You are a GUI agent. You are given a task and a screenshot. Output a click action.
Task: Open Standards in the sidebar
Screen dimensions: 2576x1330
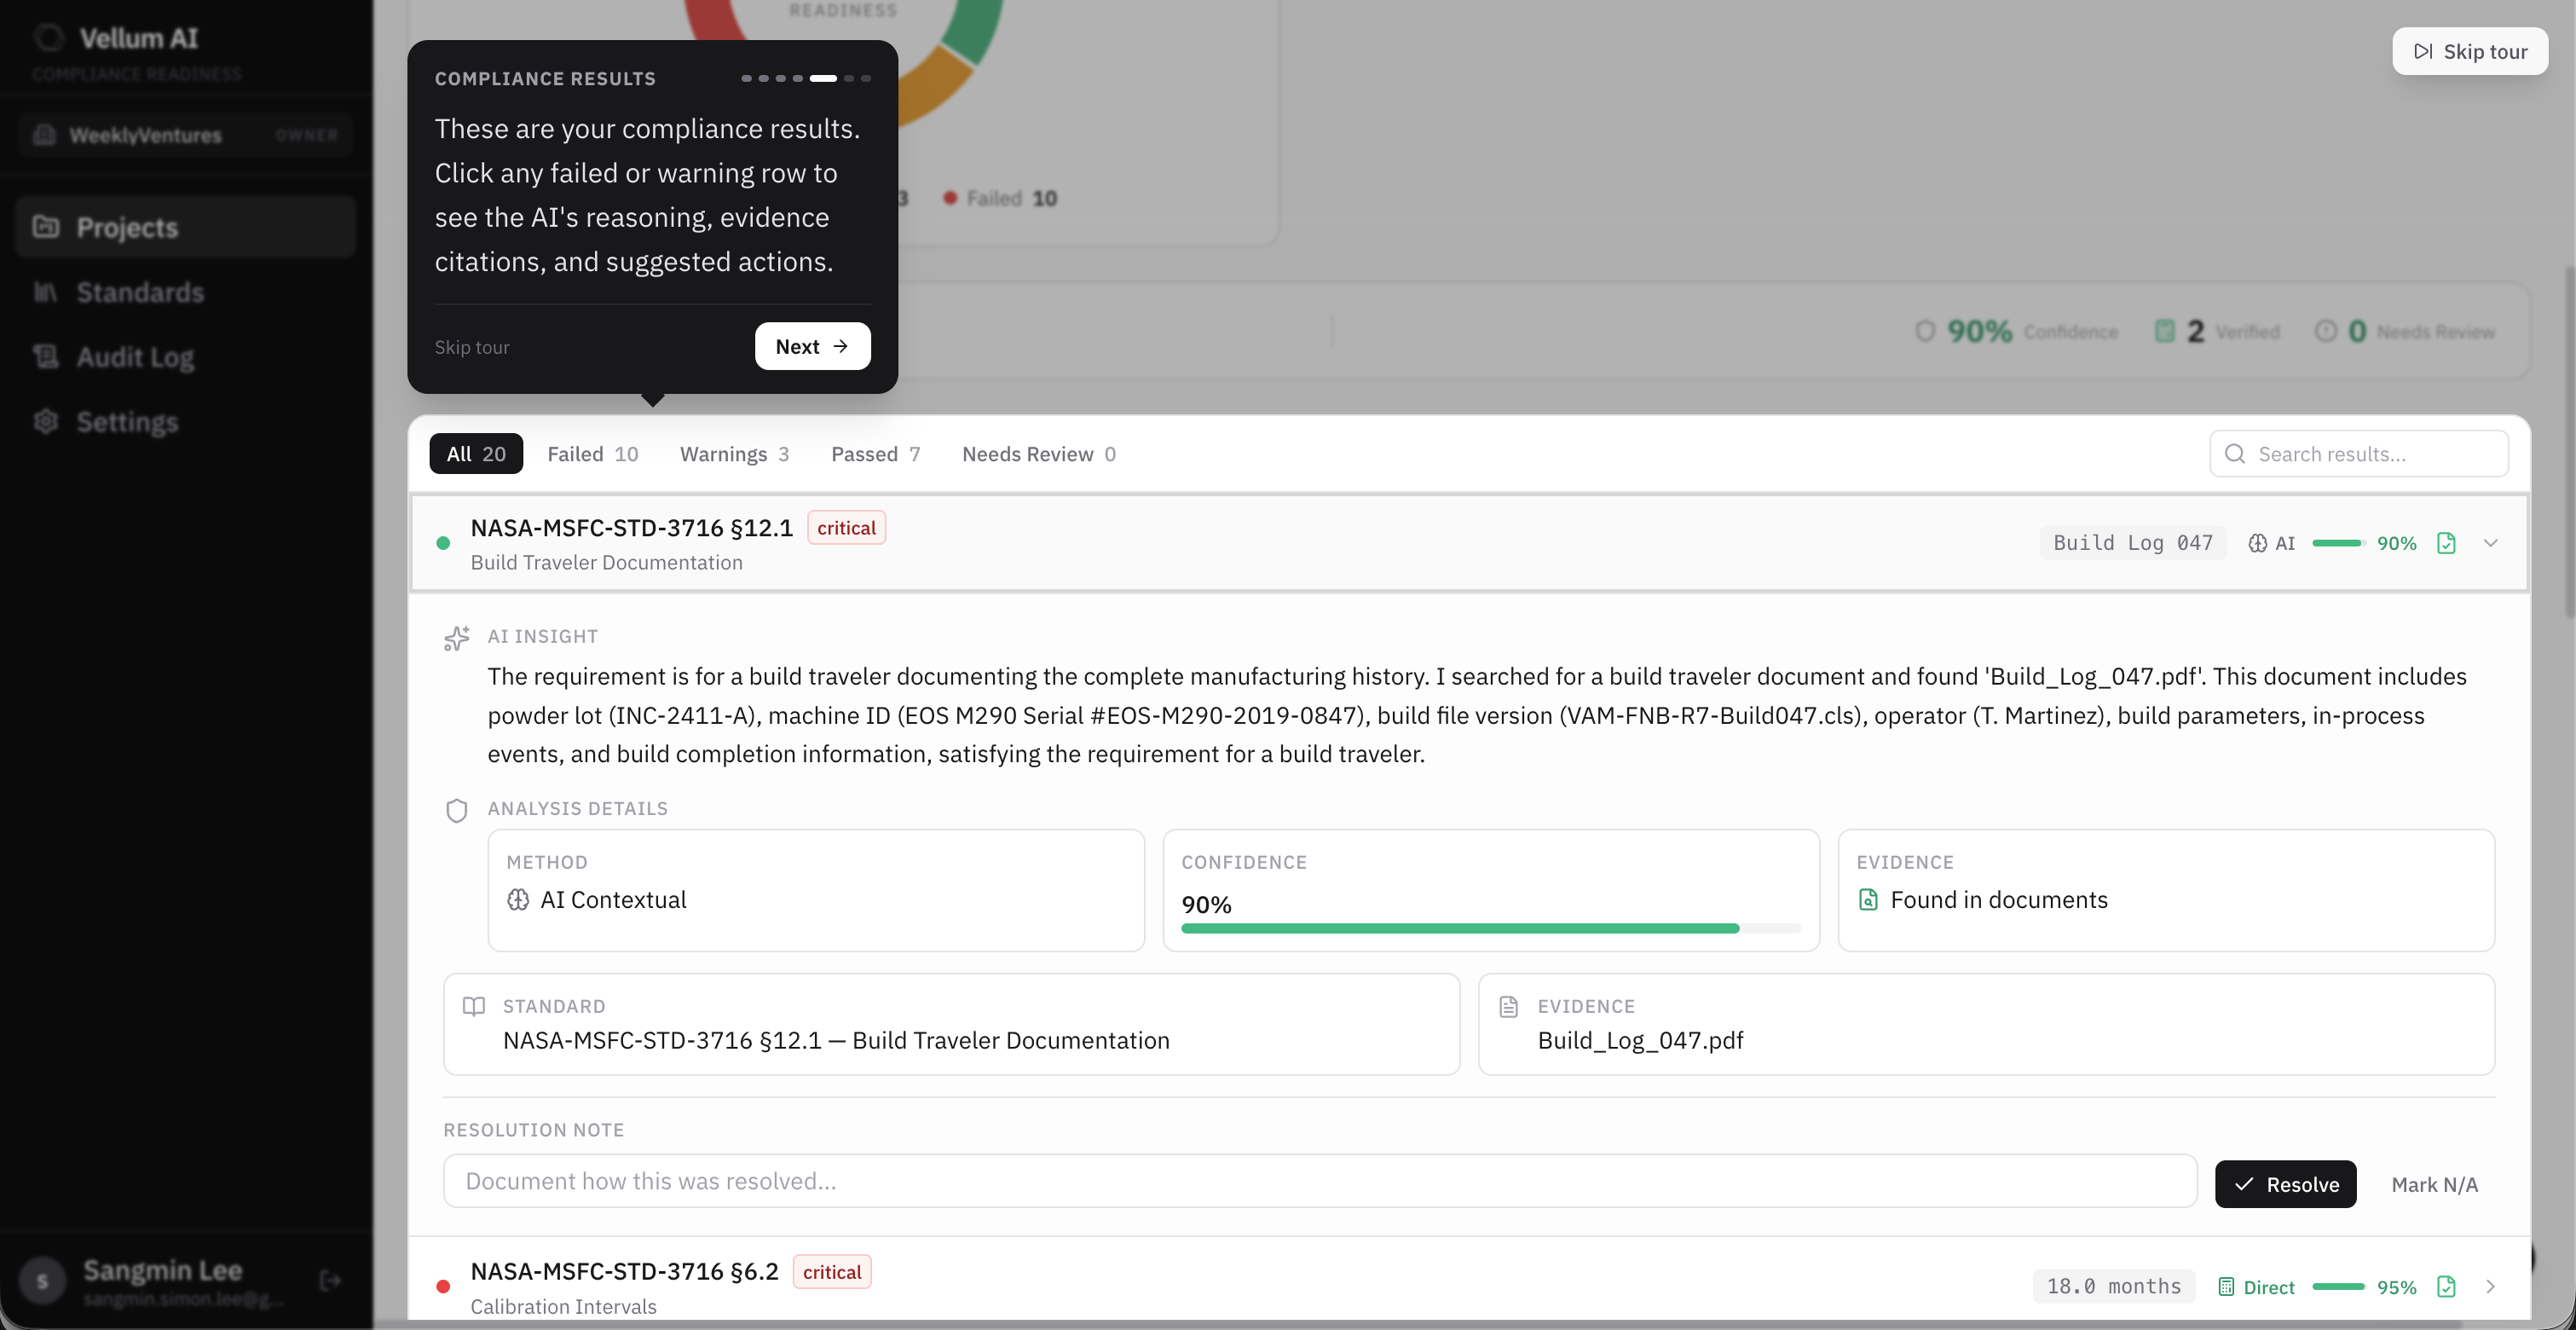186,292
